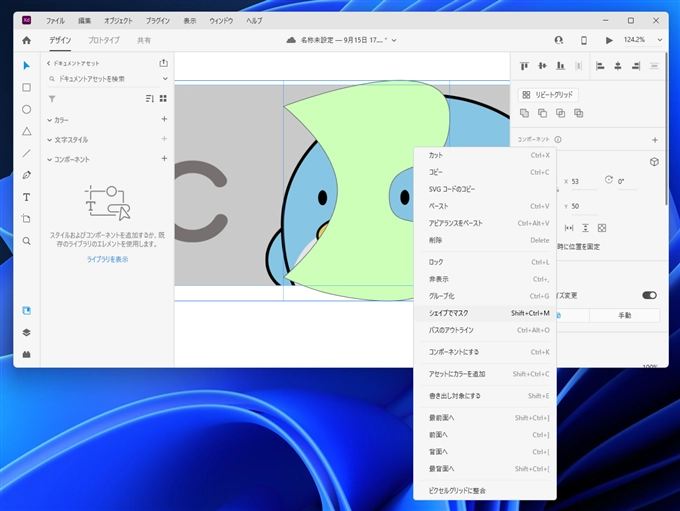Image resolution: width=680 pixels, height=511 pixels.
Task: Open the asset search dropdown chevron
Action: (165, 79)
